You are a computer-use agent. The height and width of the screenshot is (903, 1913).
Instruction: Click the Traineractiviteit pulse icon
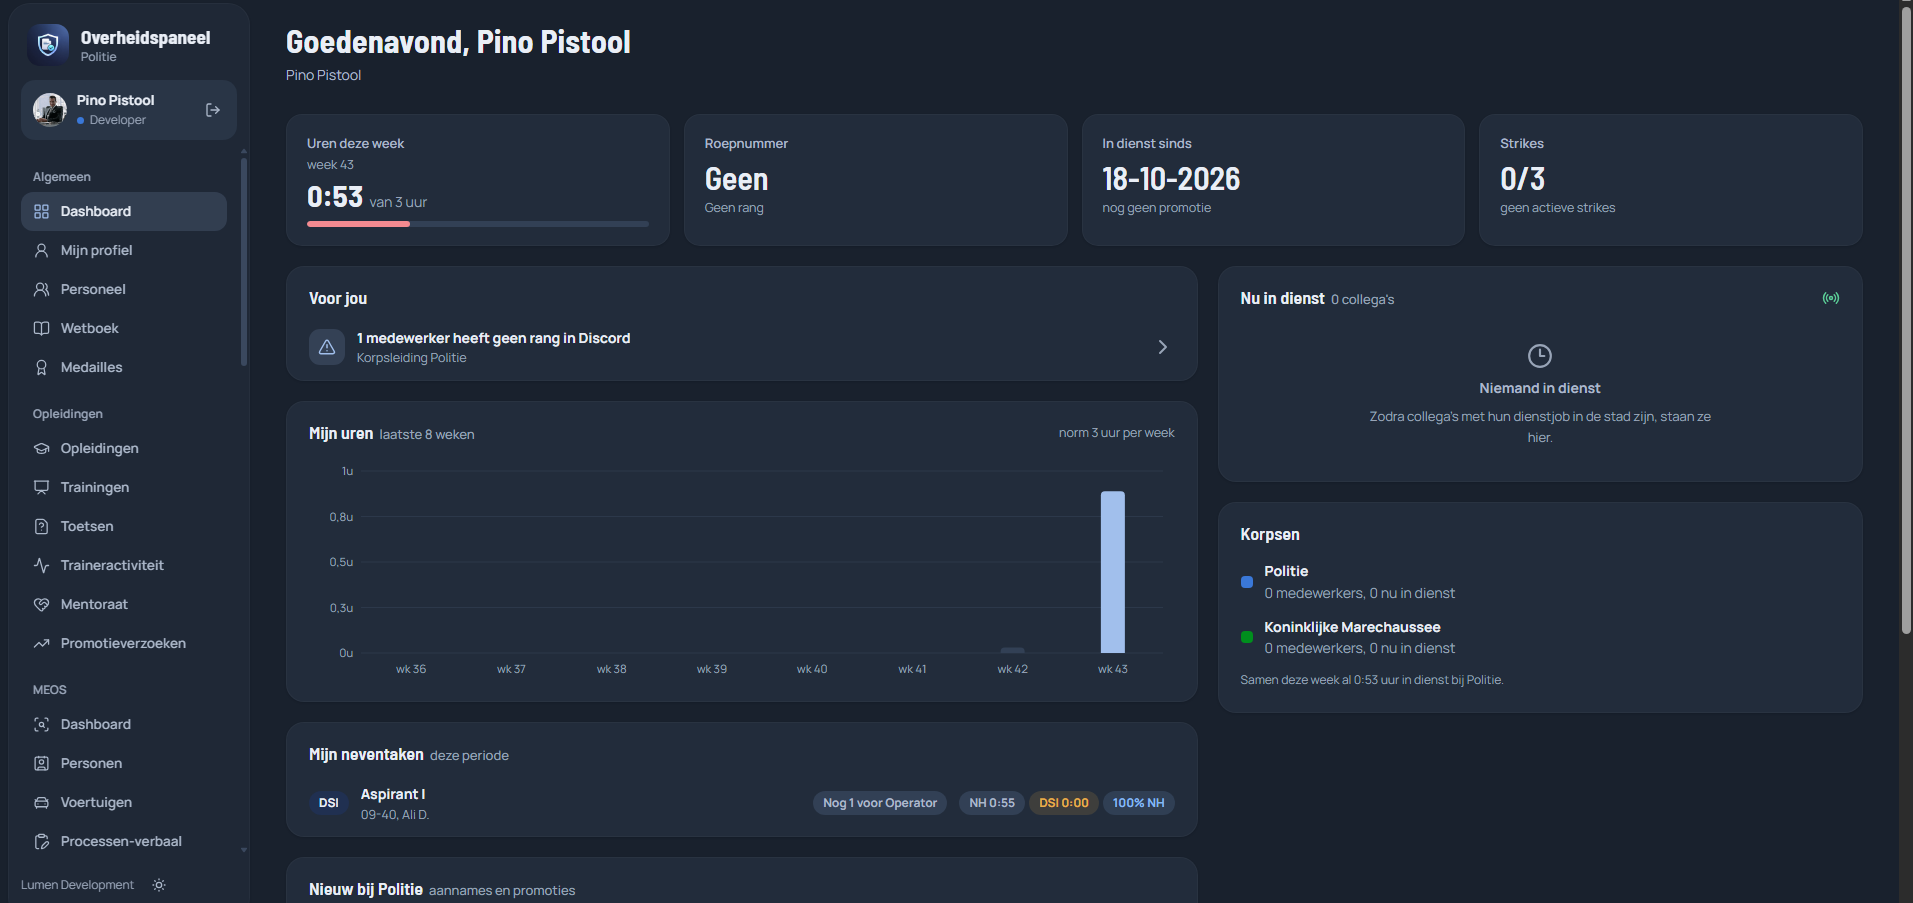42,565
